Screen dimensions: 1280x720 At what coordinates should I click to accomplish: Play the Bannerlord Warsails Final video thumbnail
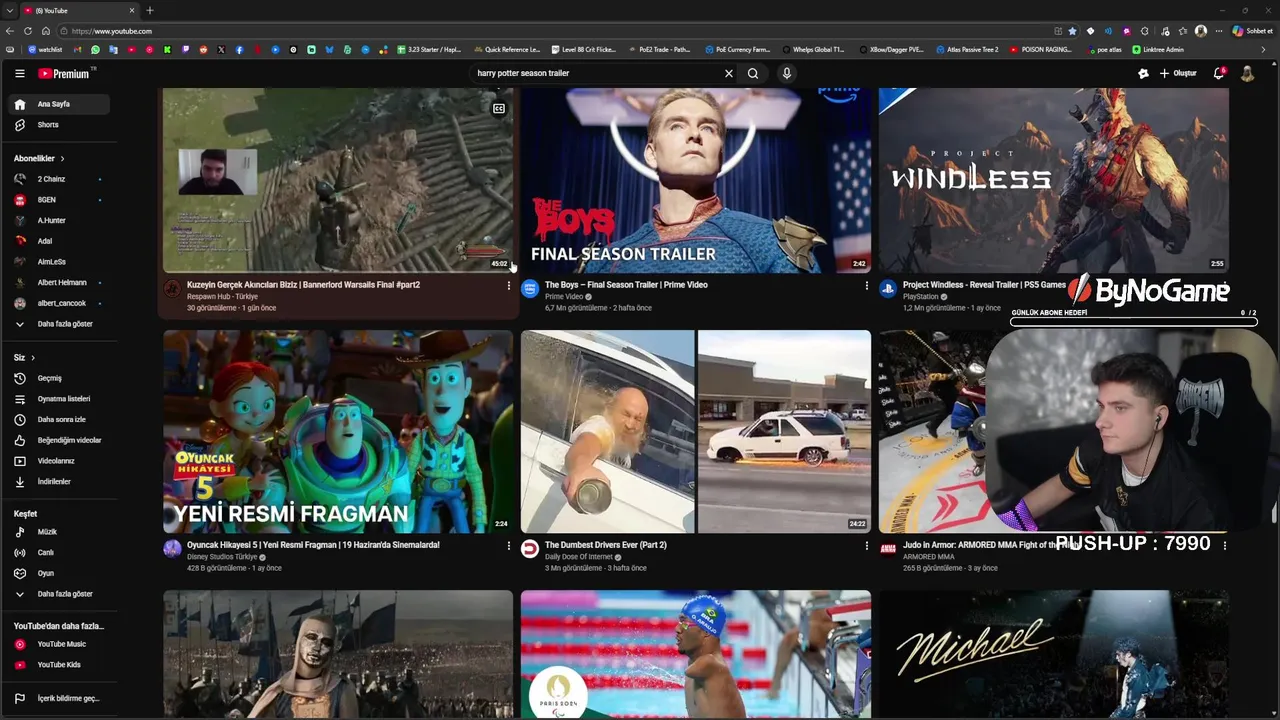[x=338, y=180]
